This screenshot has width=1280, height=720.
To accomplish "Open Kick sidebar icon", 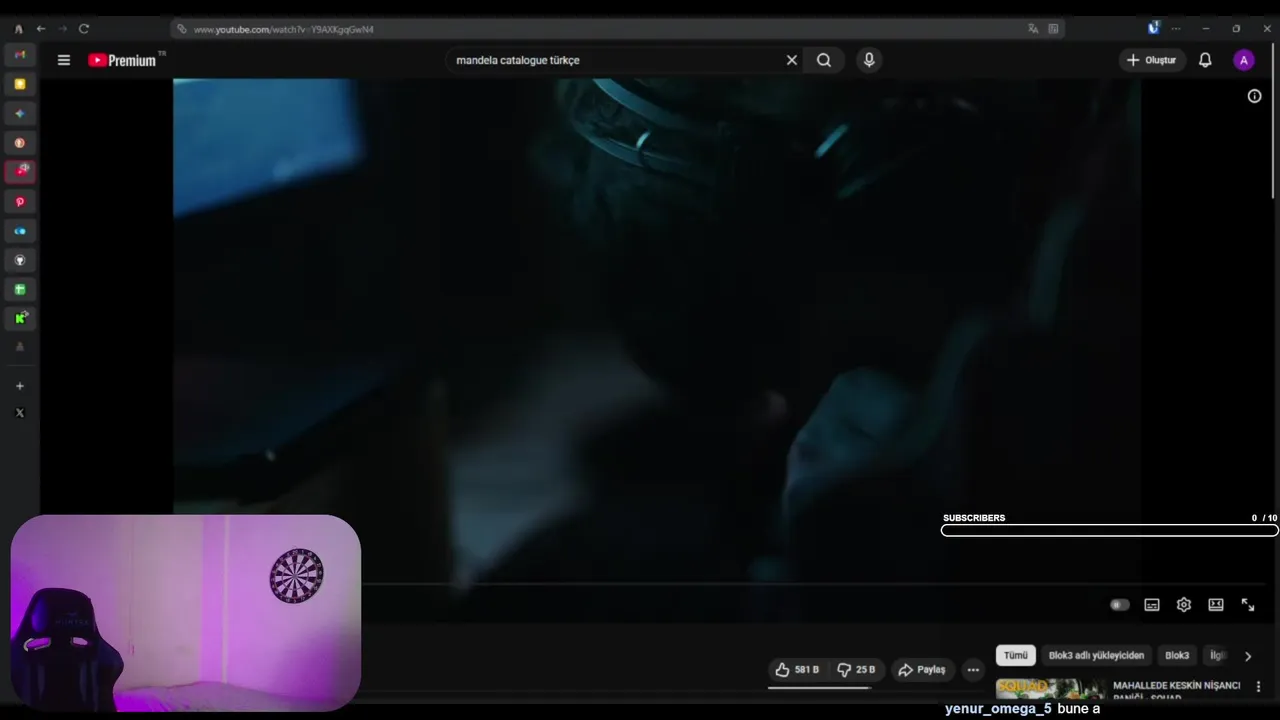I will pos(19,318).
